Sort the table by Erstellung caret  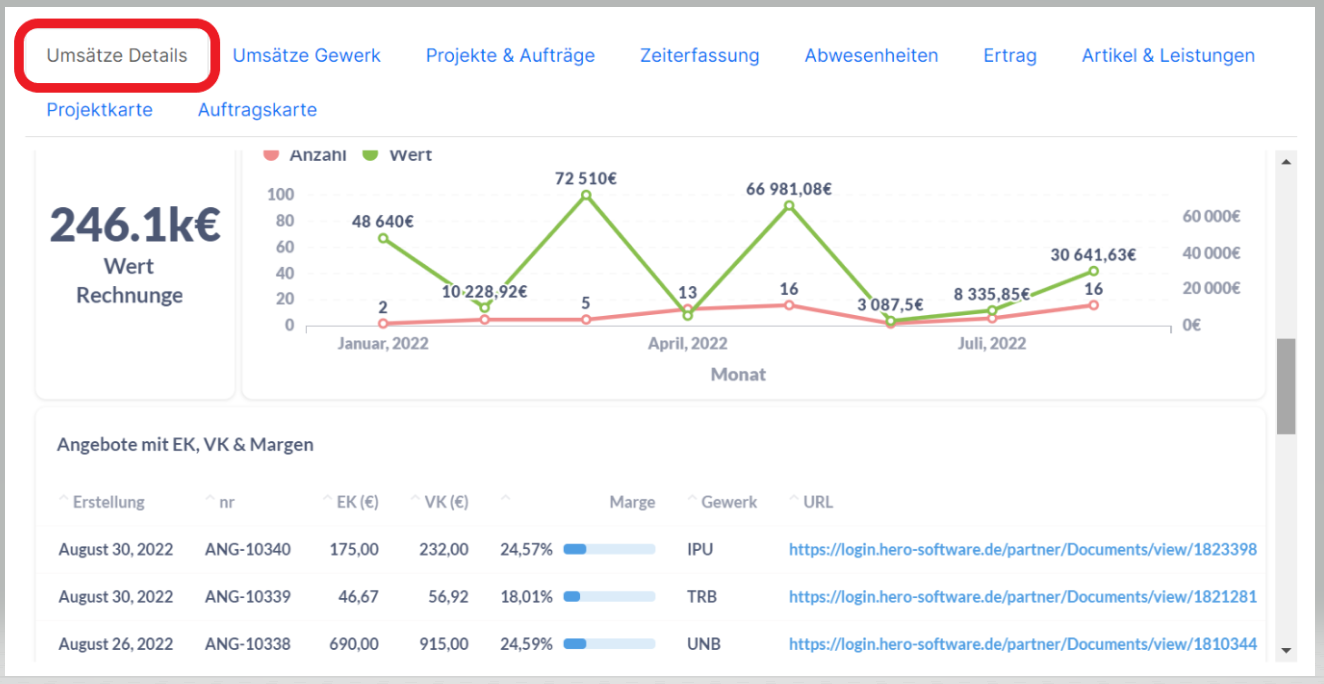(x=63, y=499)
